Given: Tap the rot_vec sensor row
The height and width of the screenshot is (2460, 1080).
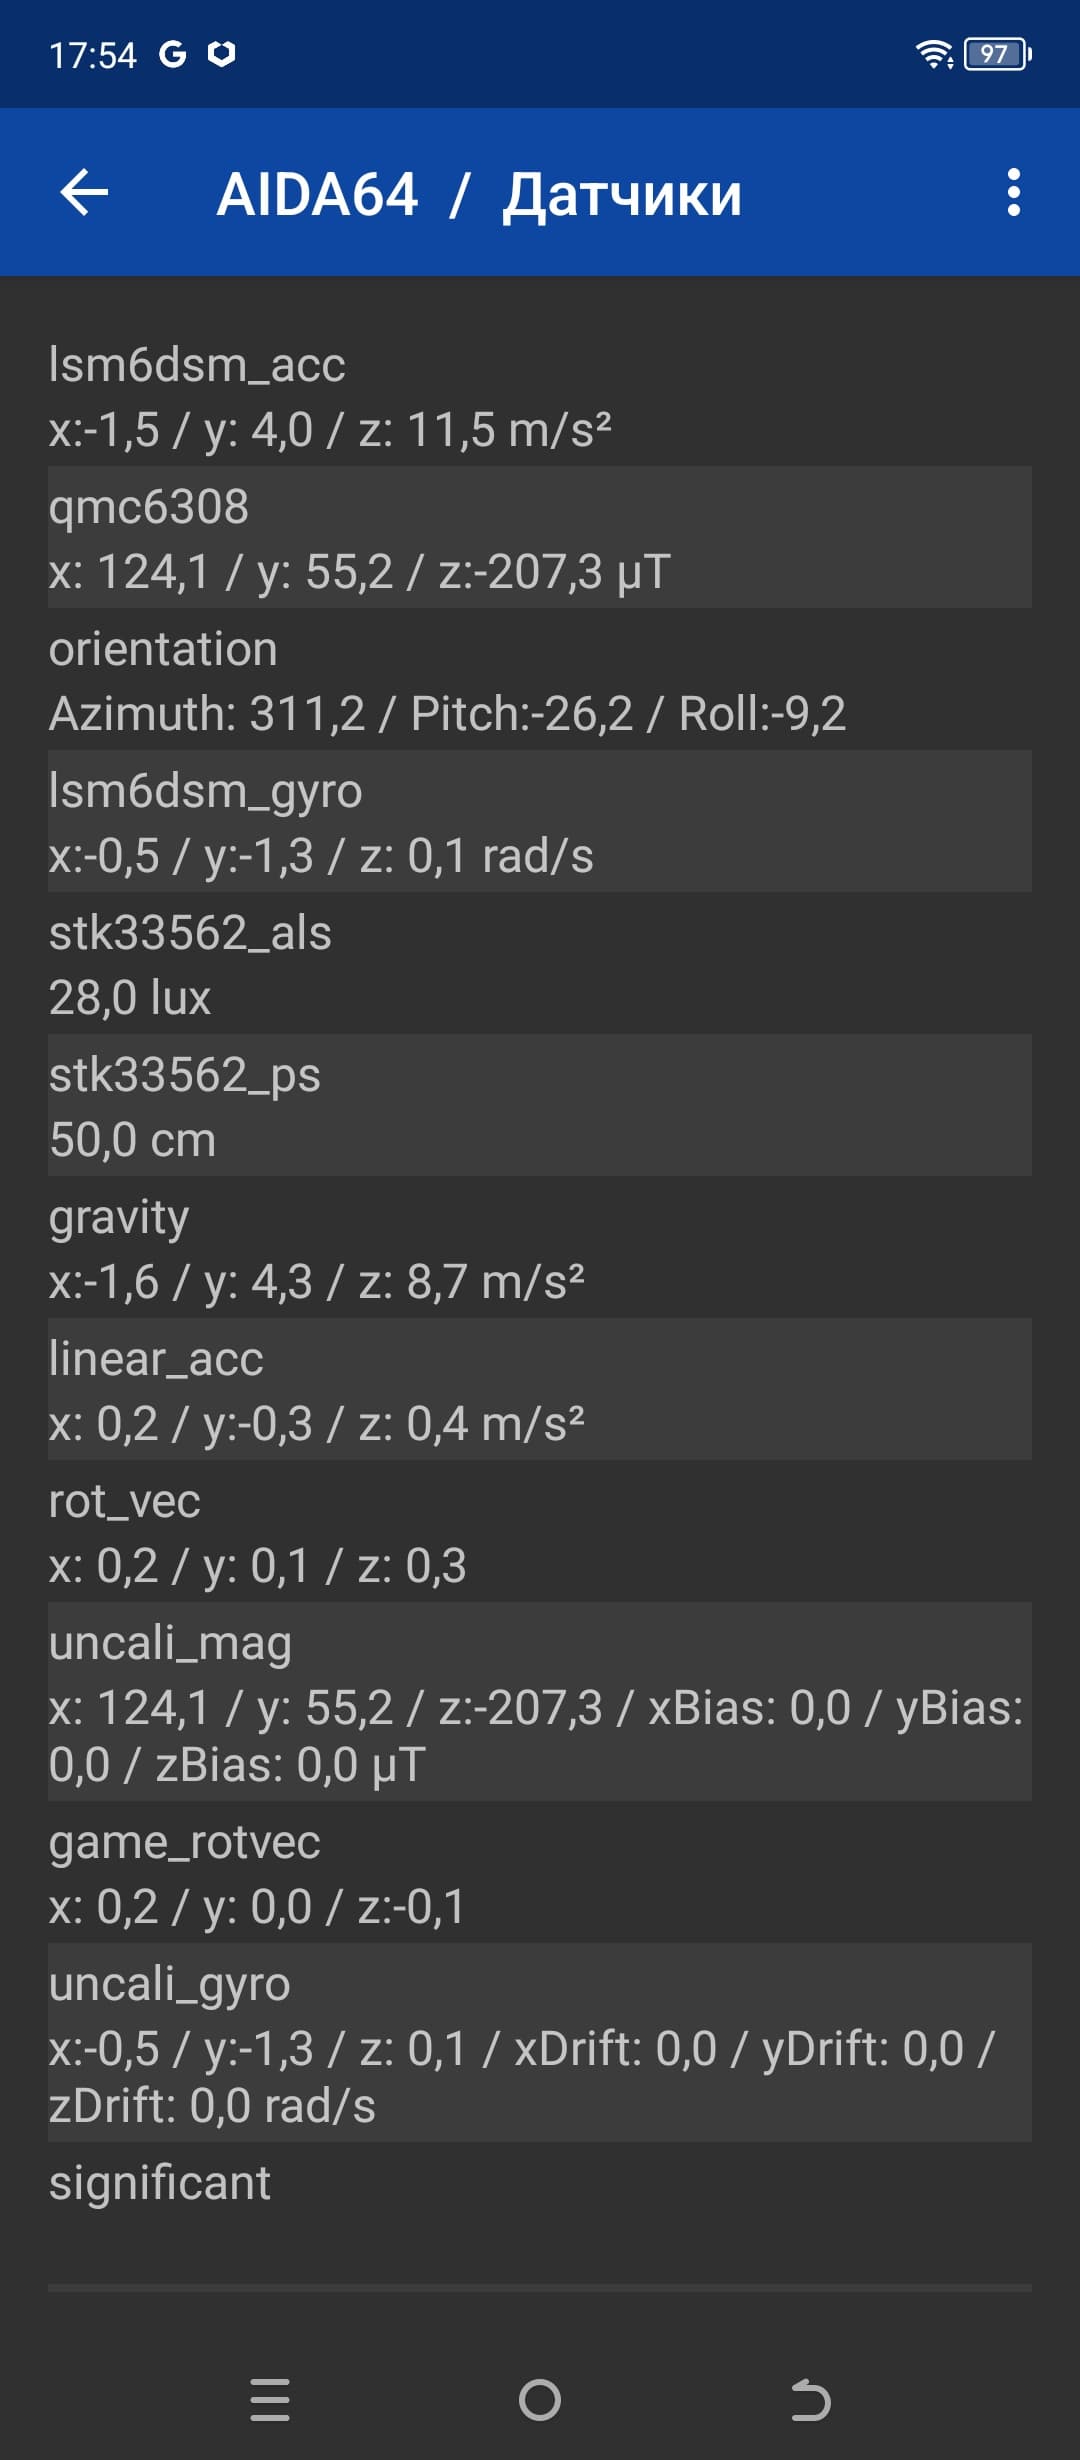Looking at the screenshot, I should (x=540, y=1532).
